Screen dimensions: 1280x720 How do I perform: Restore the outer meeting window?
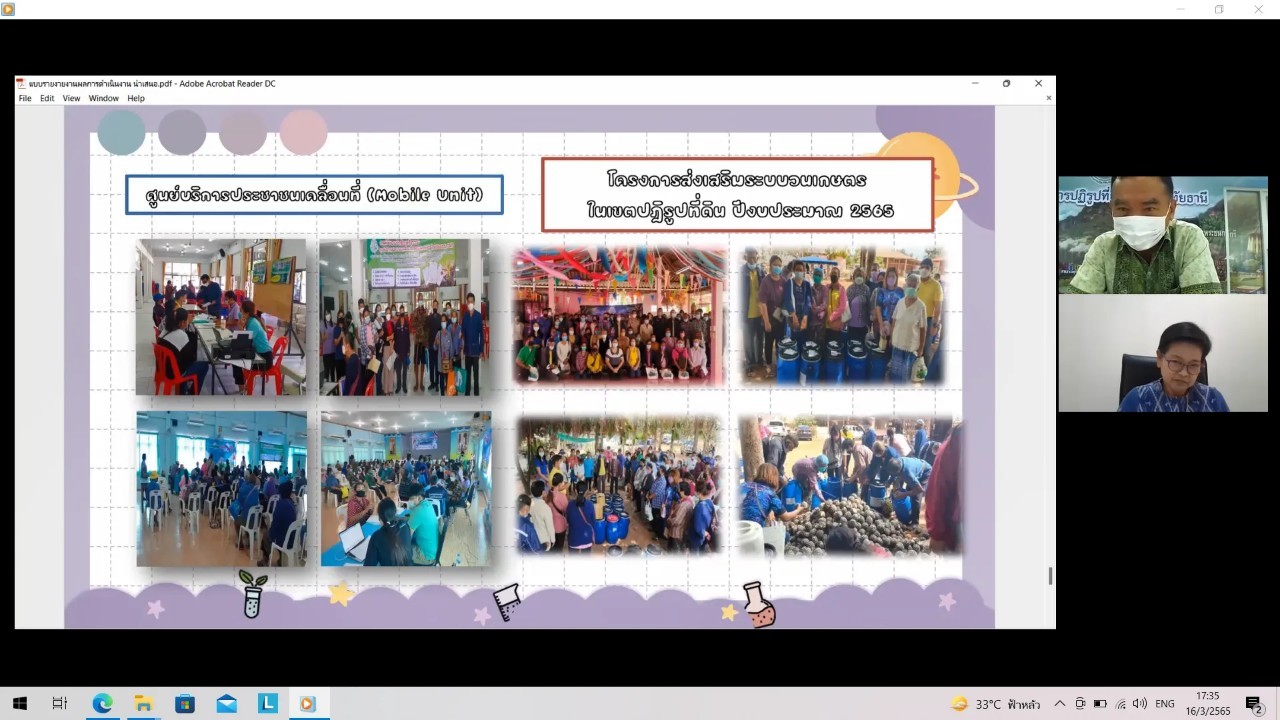coord(1219,9)
